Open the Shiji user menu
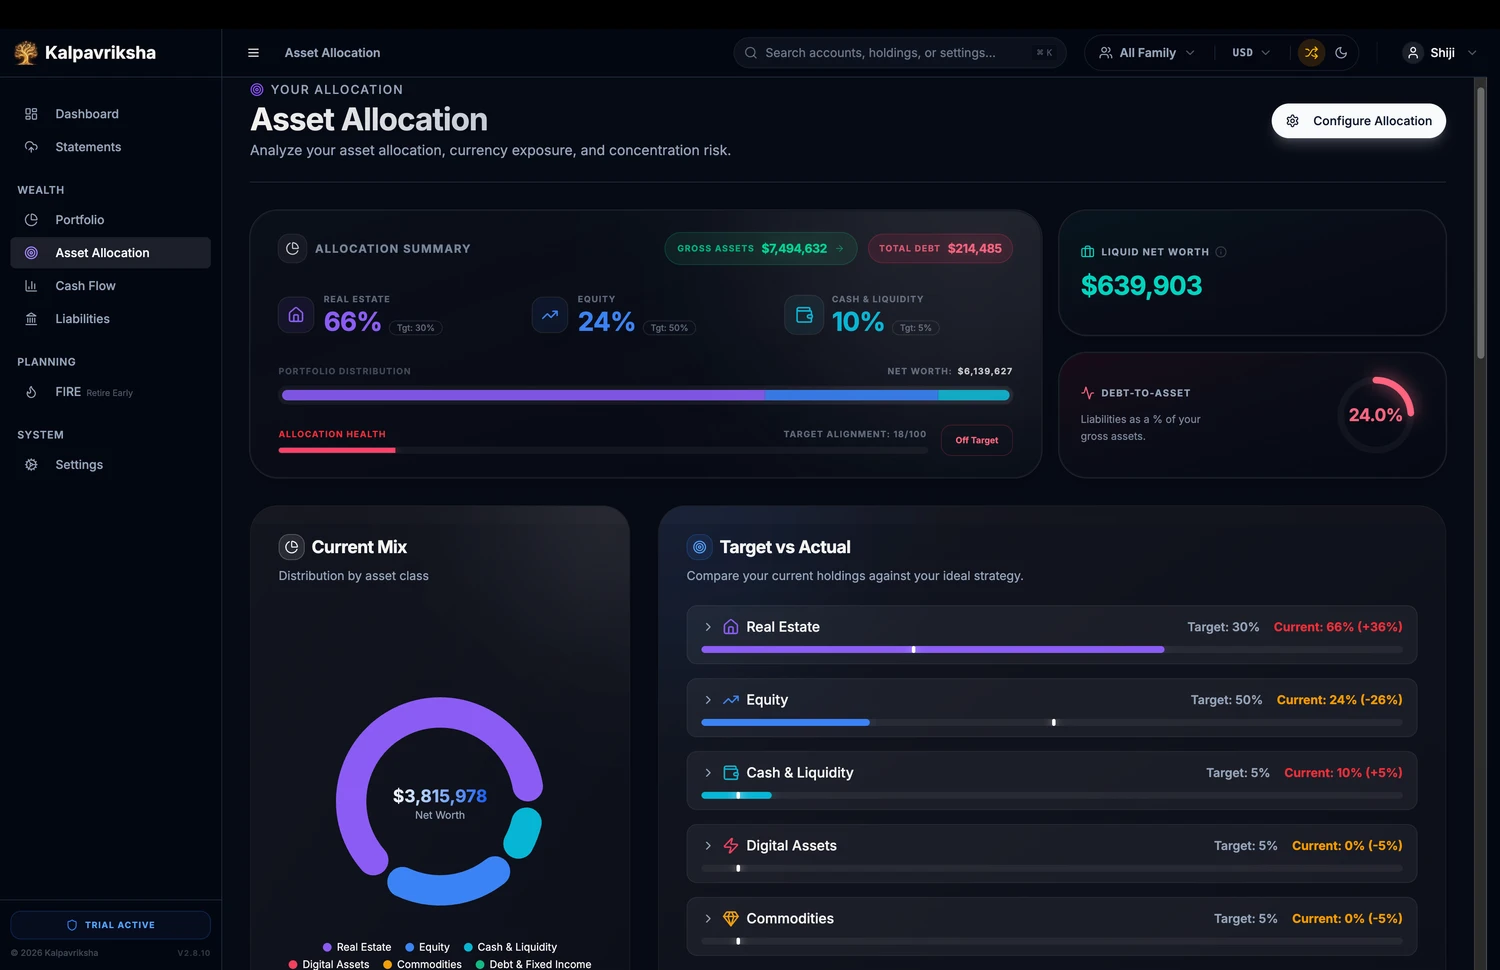The image size is (1500, 970). pos(1440,53)
